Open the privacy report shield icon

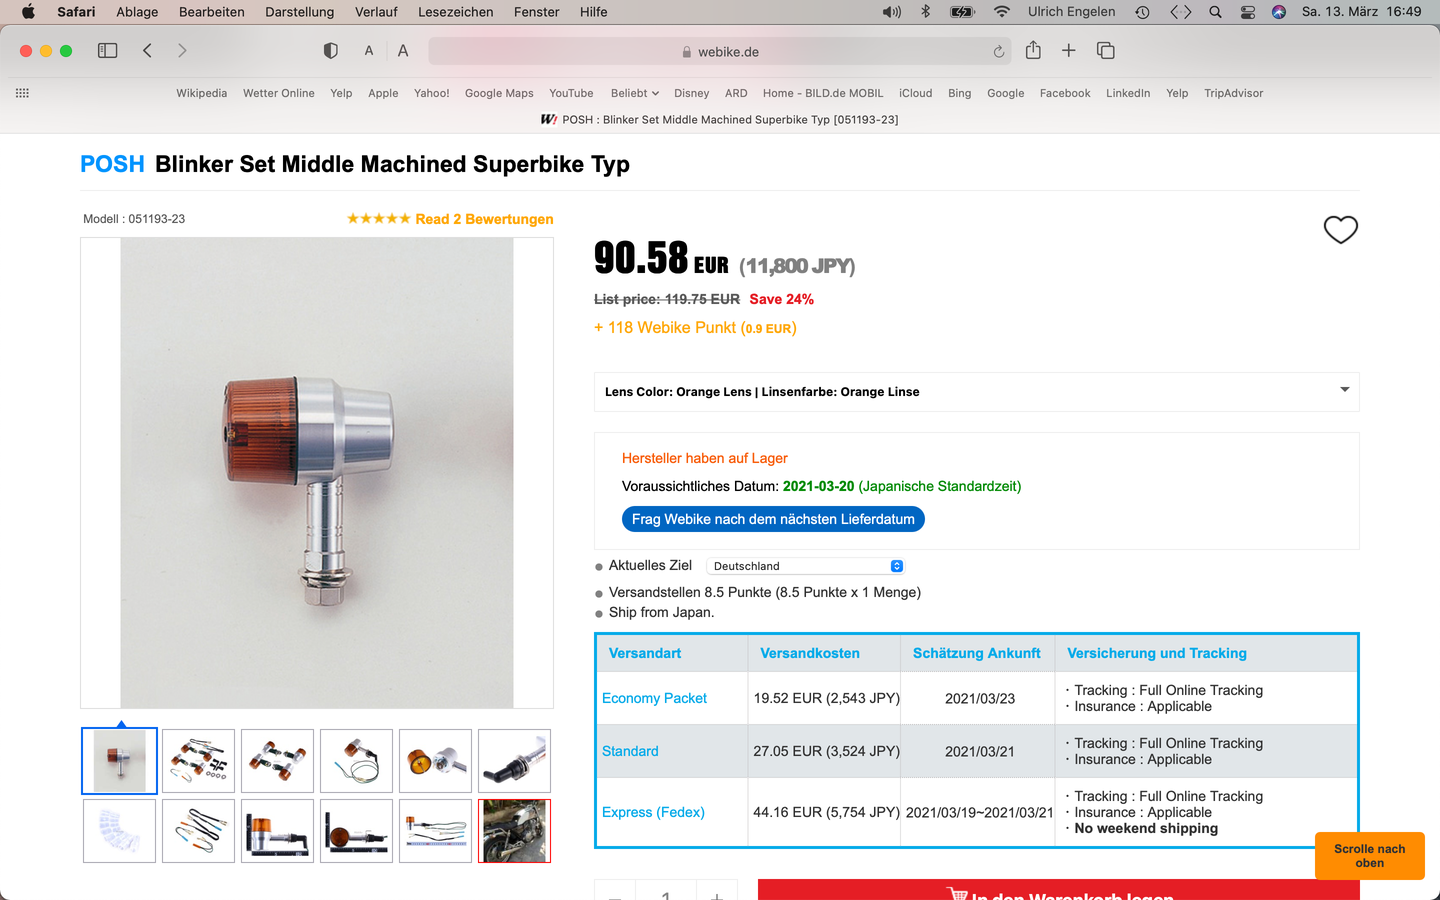331,51
